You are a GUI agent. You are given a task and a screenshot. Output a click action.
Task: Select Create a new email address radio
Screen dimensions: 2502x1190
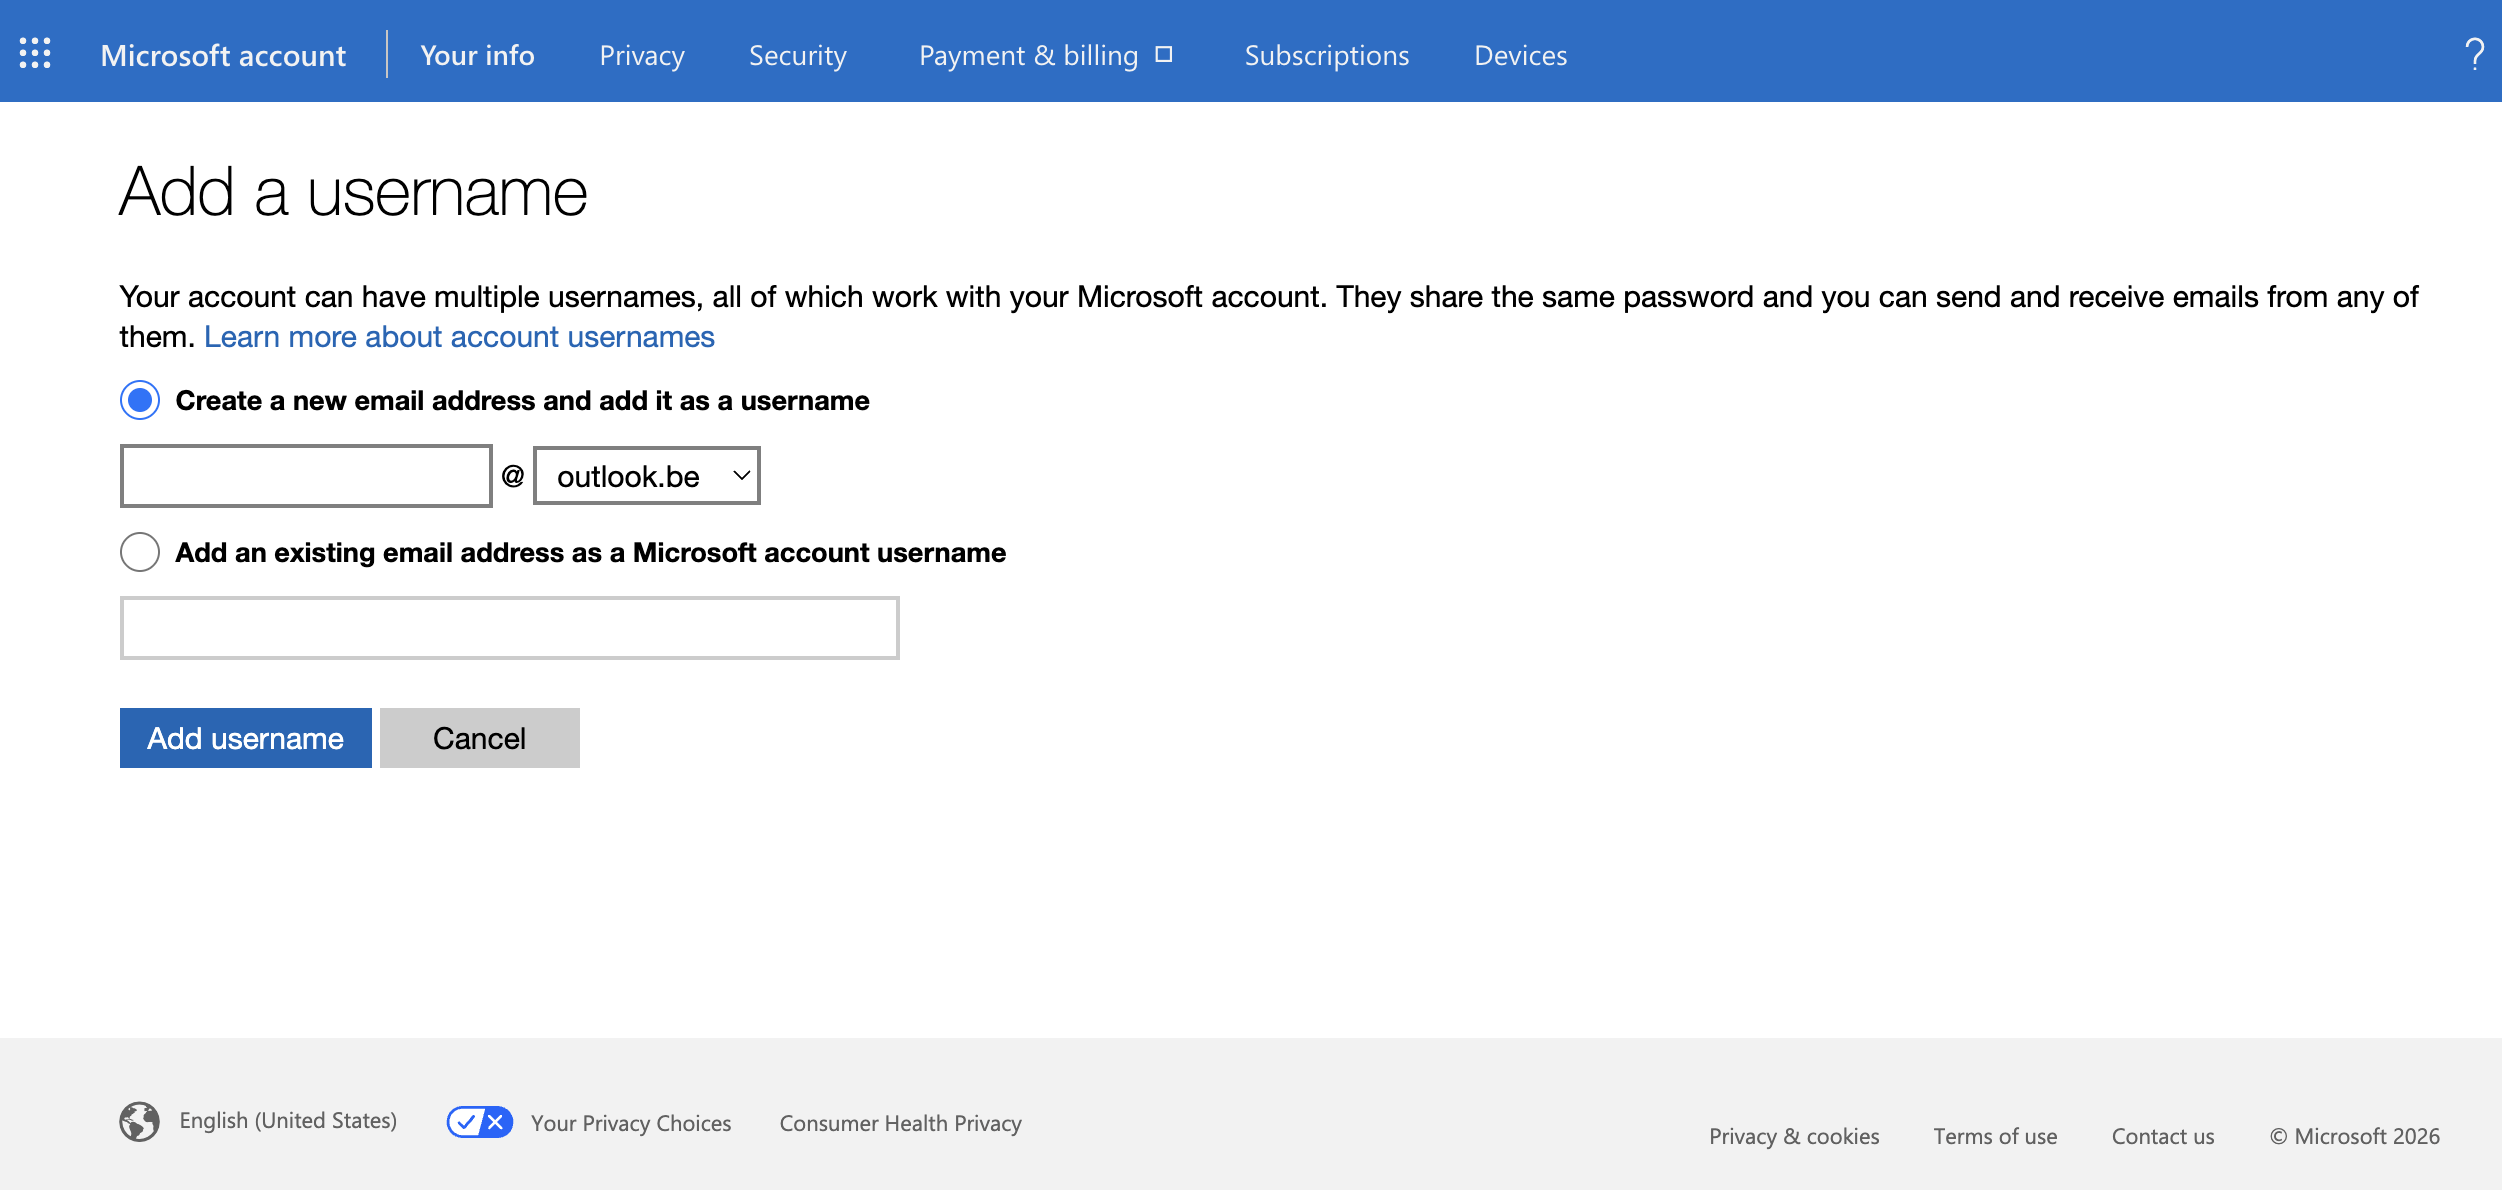140,400
